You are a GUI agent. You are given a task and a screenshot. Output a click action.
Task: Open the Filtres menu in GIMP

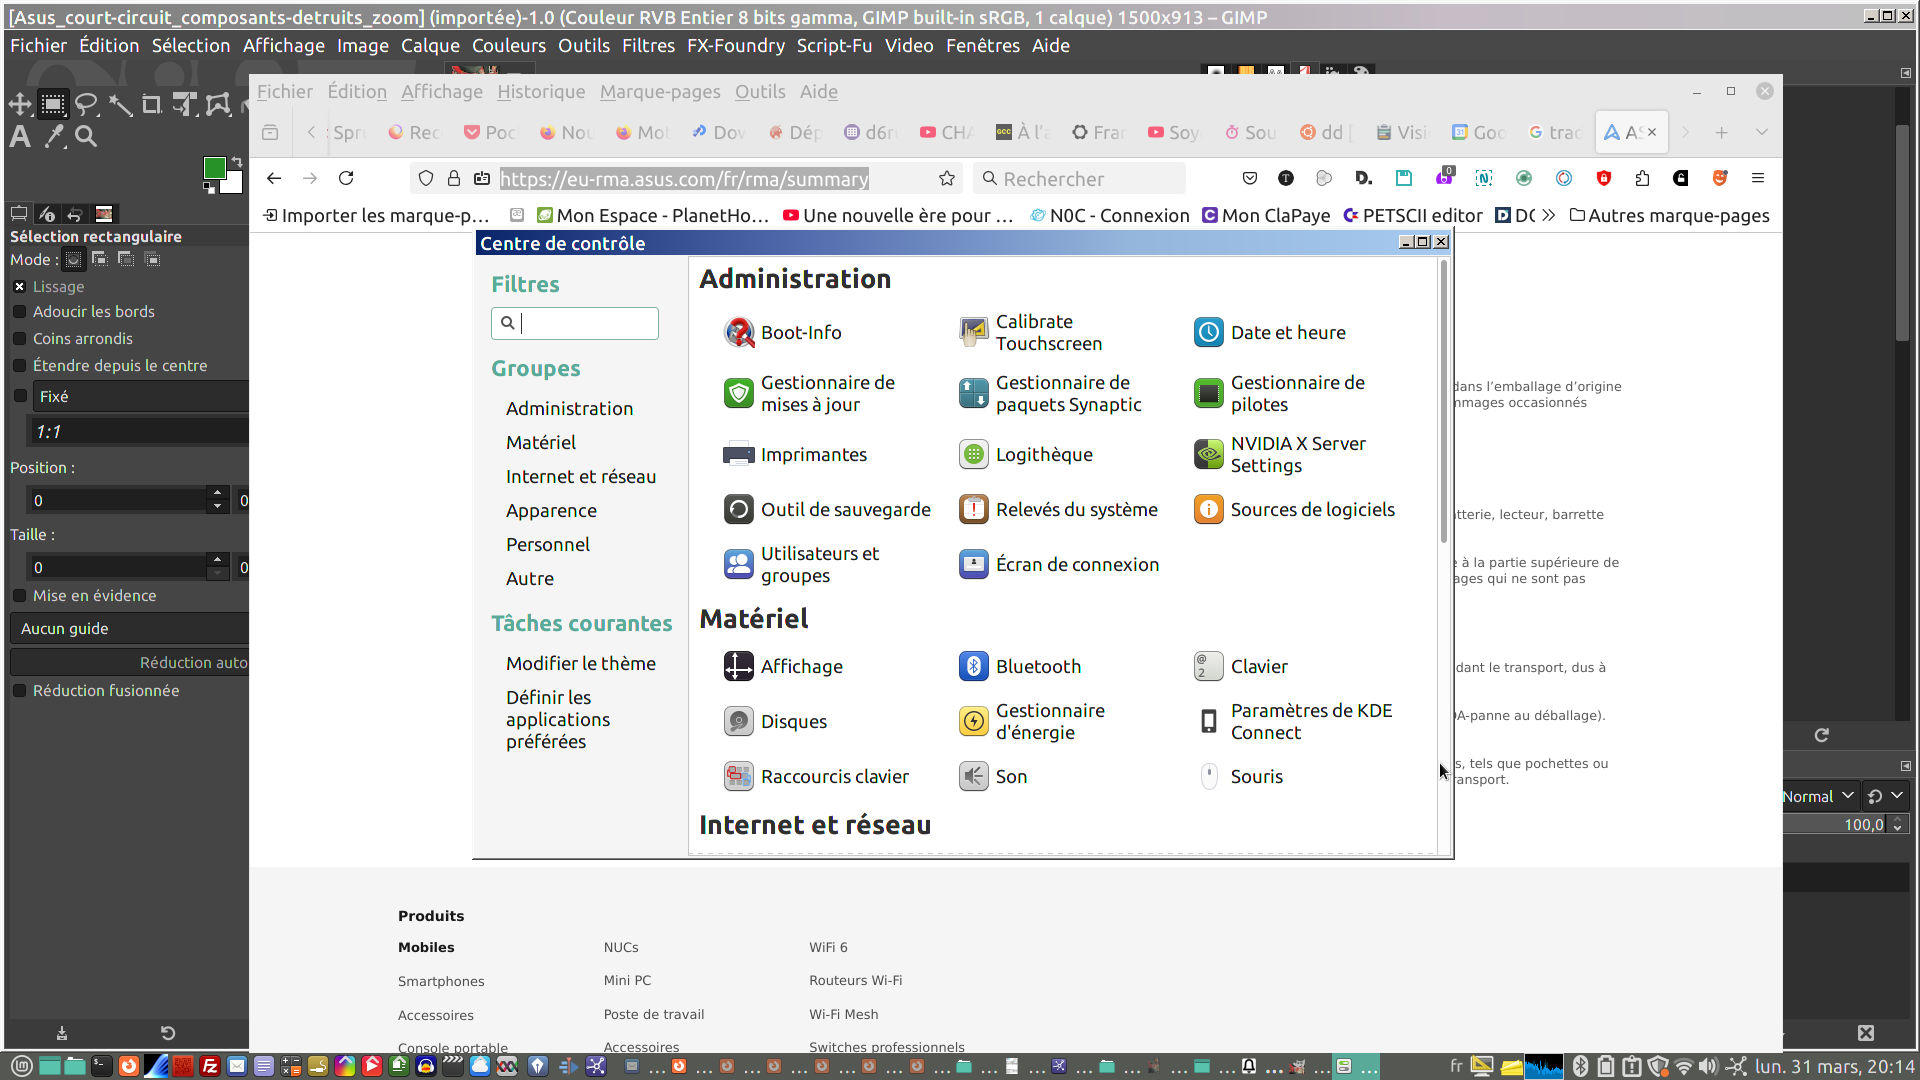click(648, 45)
